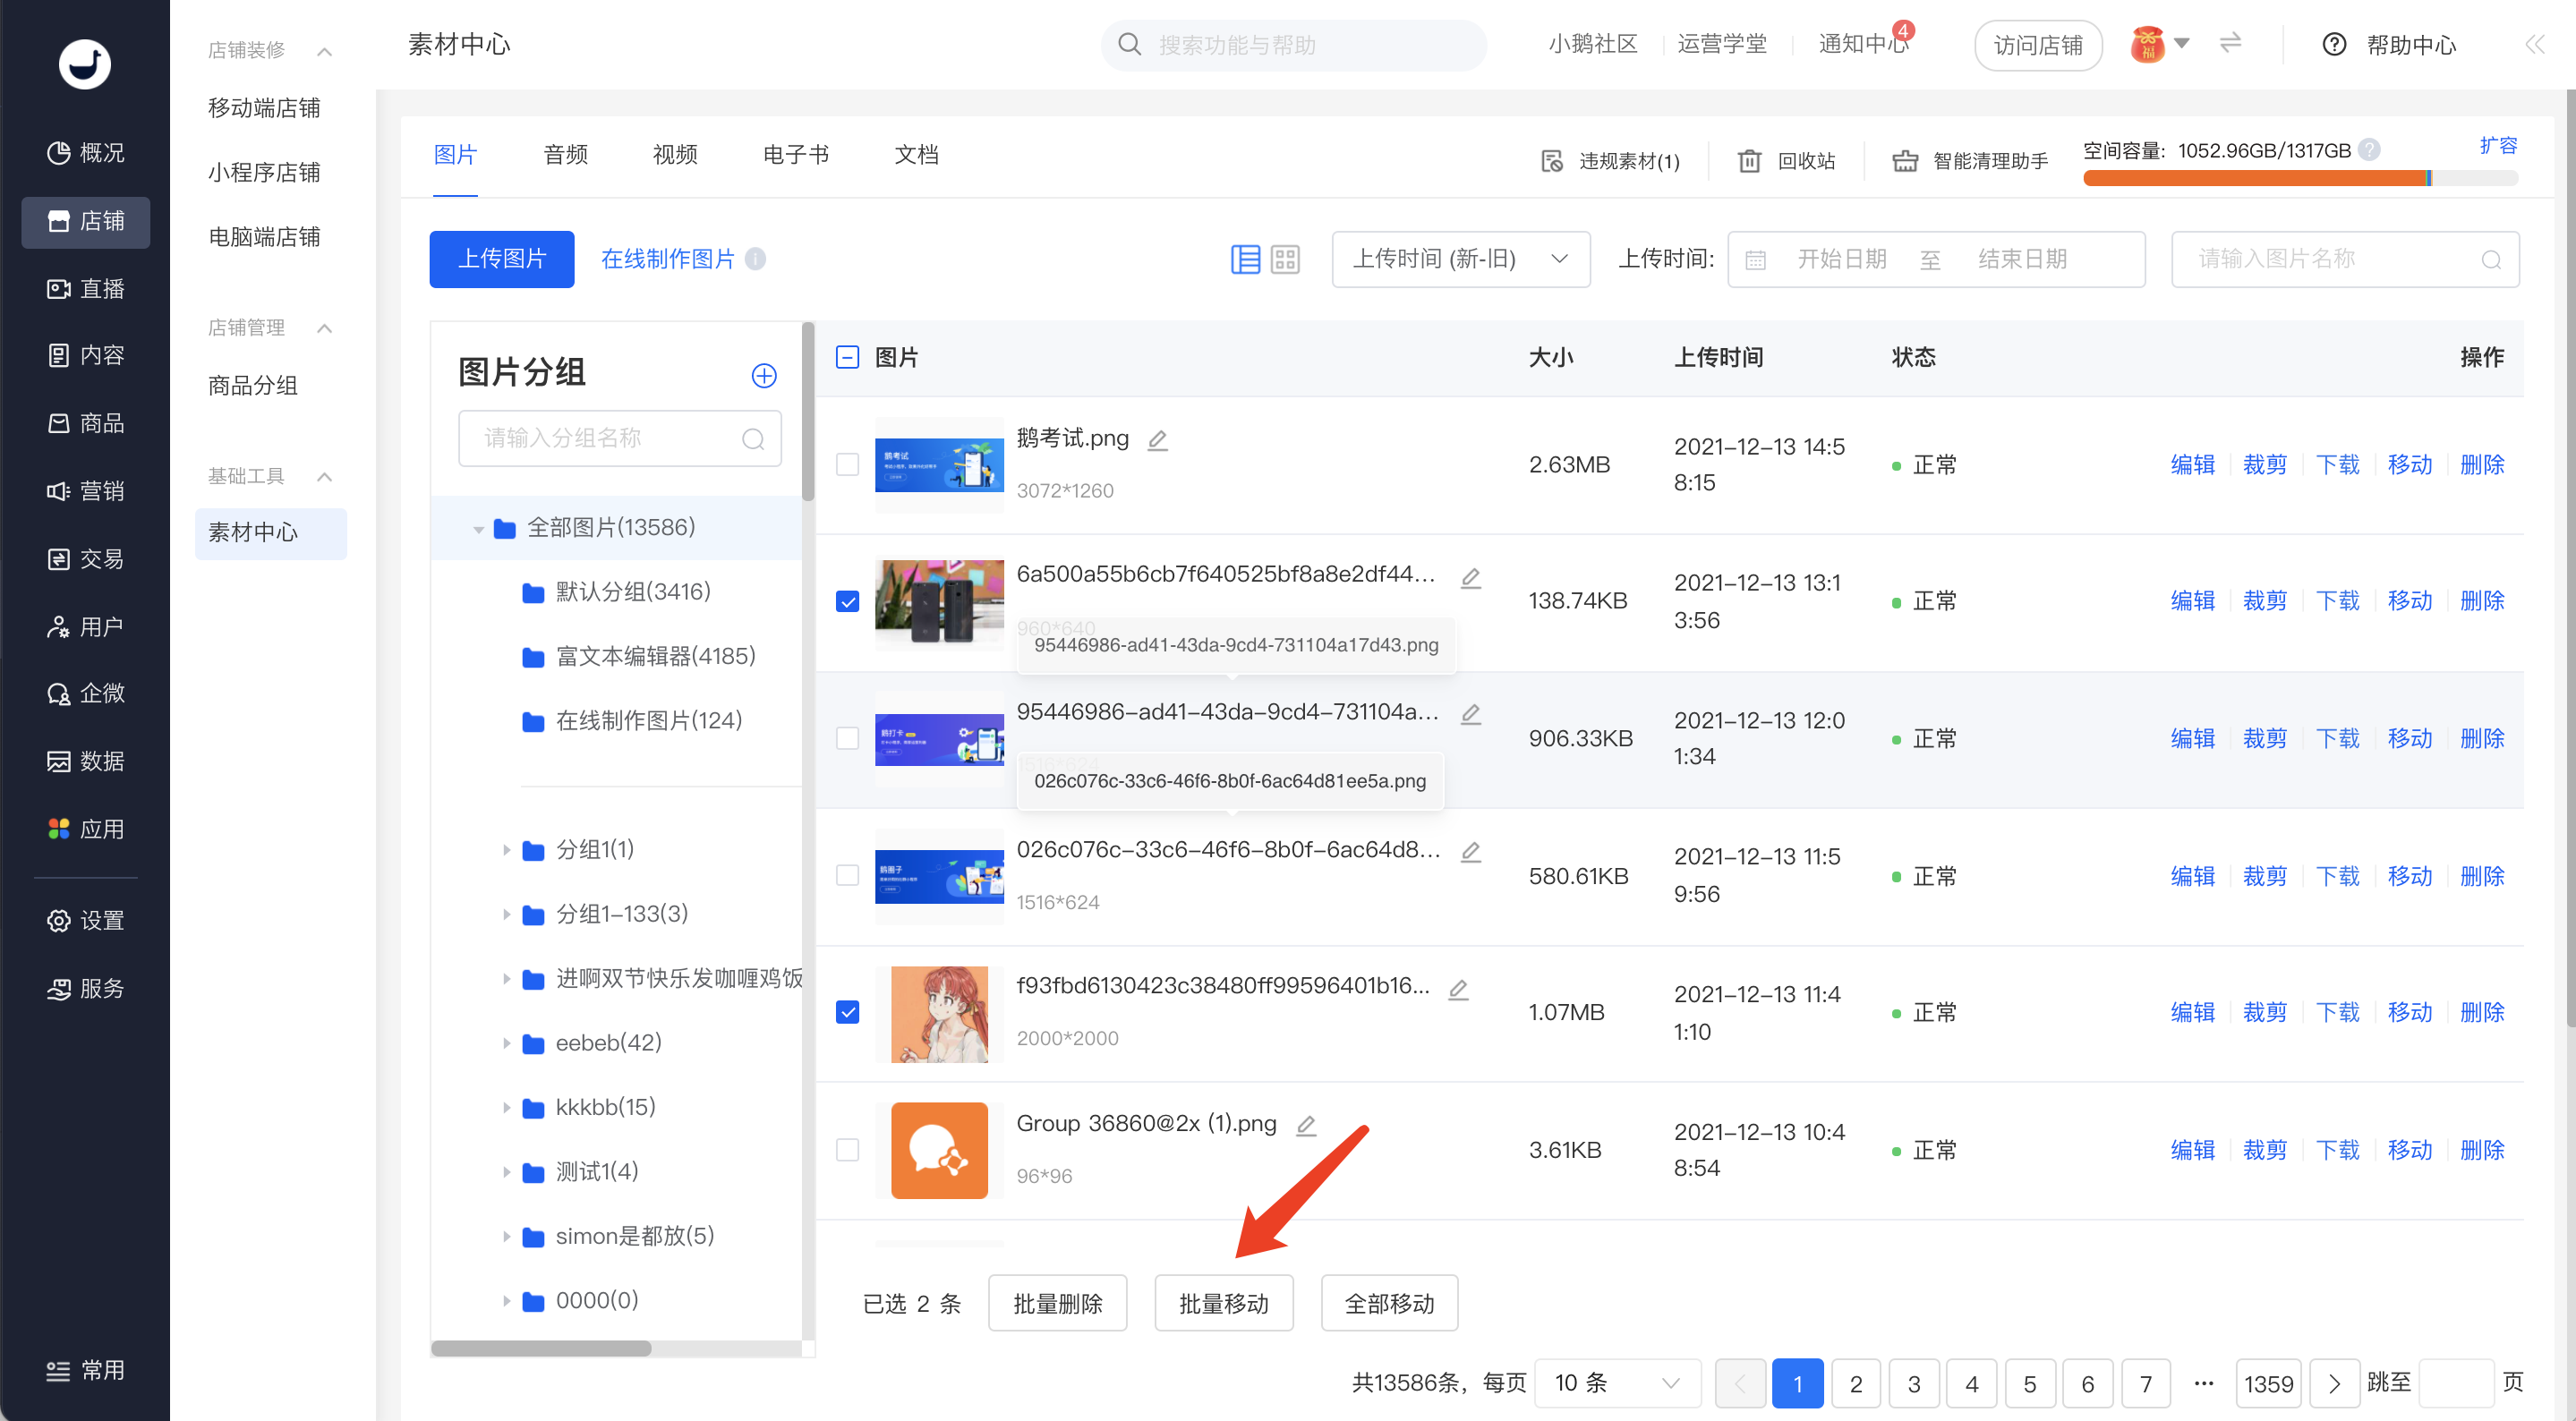Open 营销 marketing section in navigation
2576x1421 pixels.
click(86, 491)
